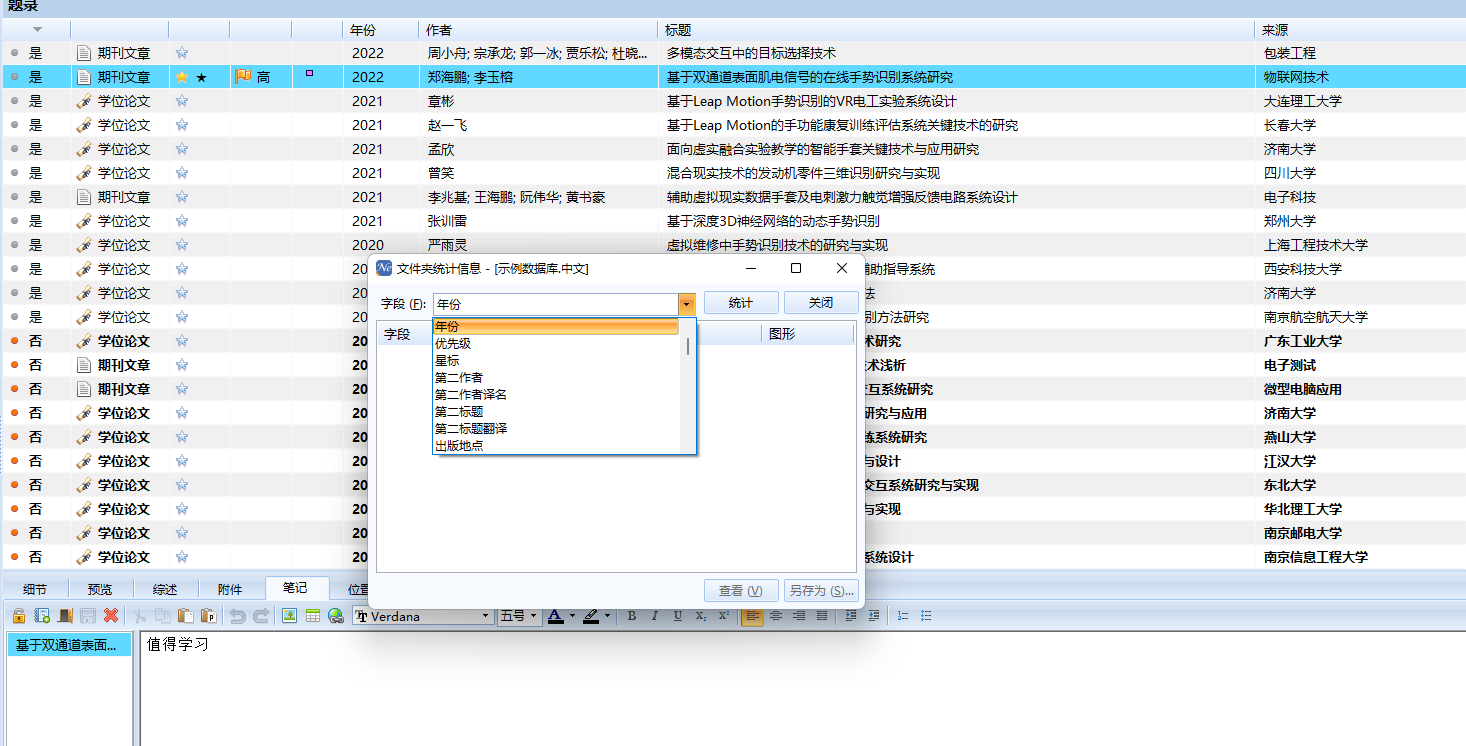This screenshot has width=1466, height=746.
Task: Click the insert image icon in notes toolbar
Action: point(289,616)
